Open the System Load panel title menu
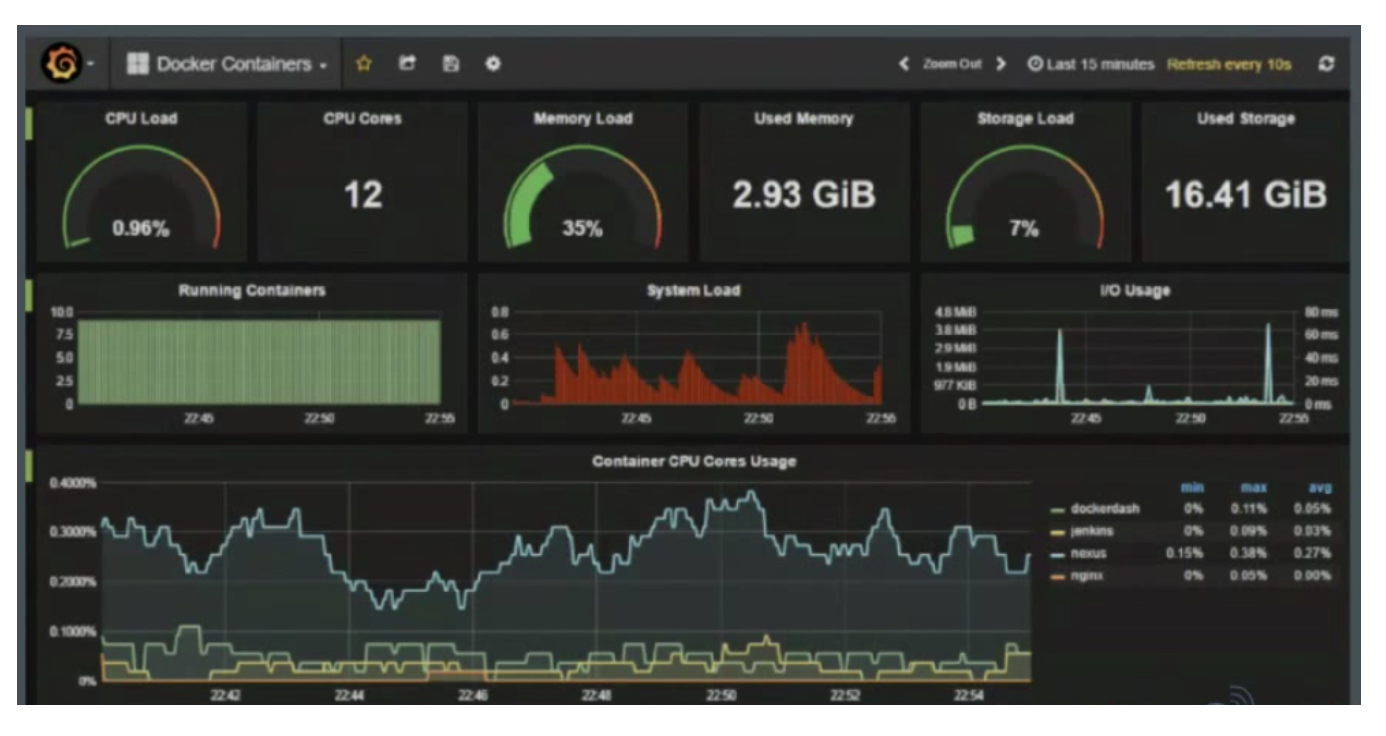Viewport: 1386px width, 736px height. click(x=694, y=291)
